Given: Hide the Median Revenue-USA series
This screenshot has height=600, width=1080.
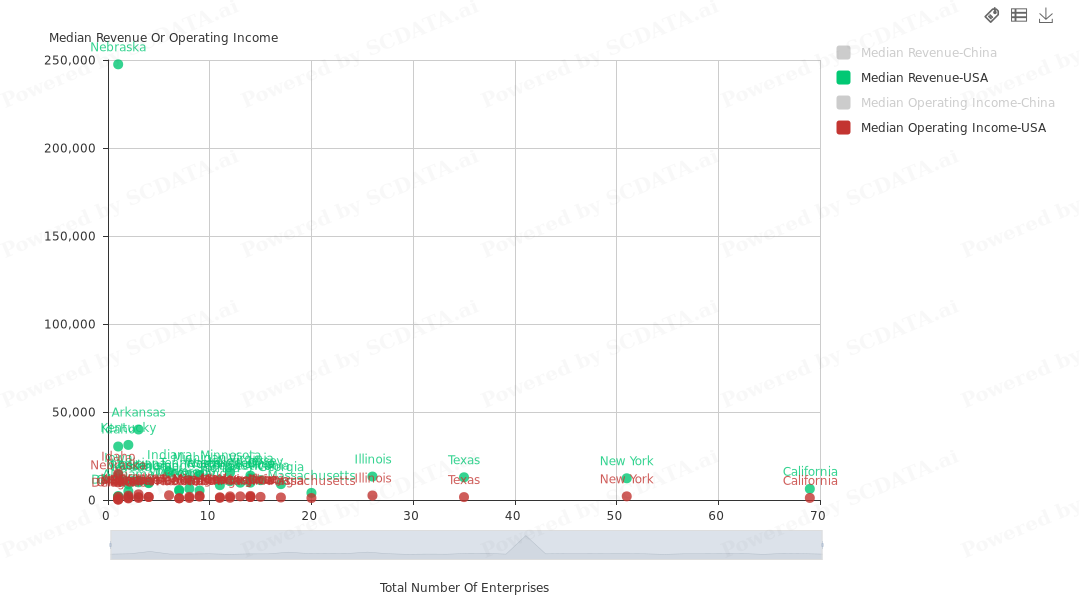Looking at the screenshot, I should coord(924,78).
